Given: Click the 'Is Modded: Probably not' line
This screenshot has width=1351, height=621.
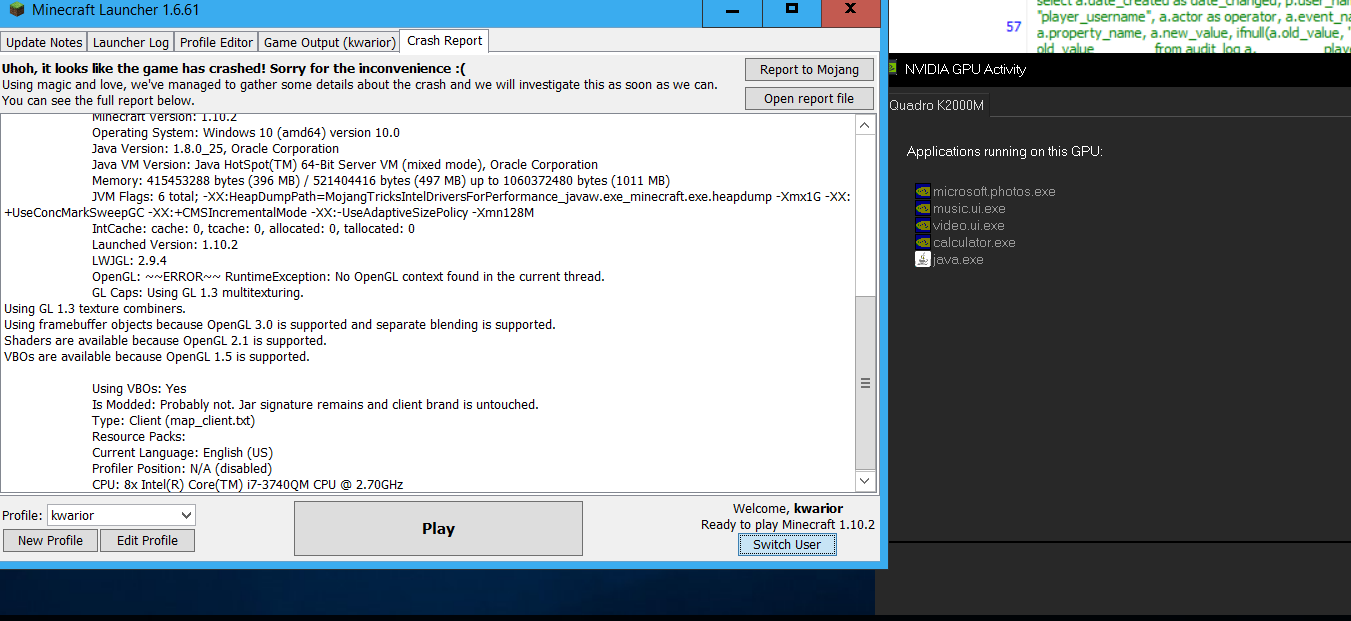Looking at the screenshot, I should click(315, 405).
